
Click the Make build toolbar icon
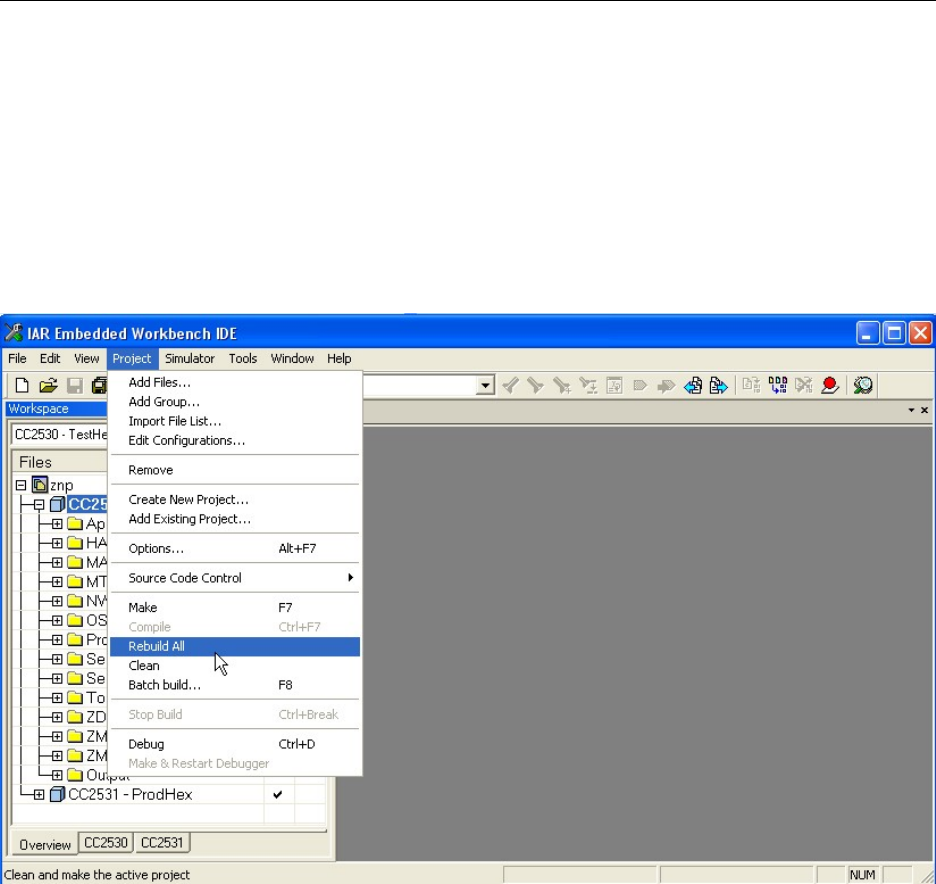[x=778, y=386]
